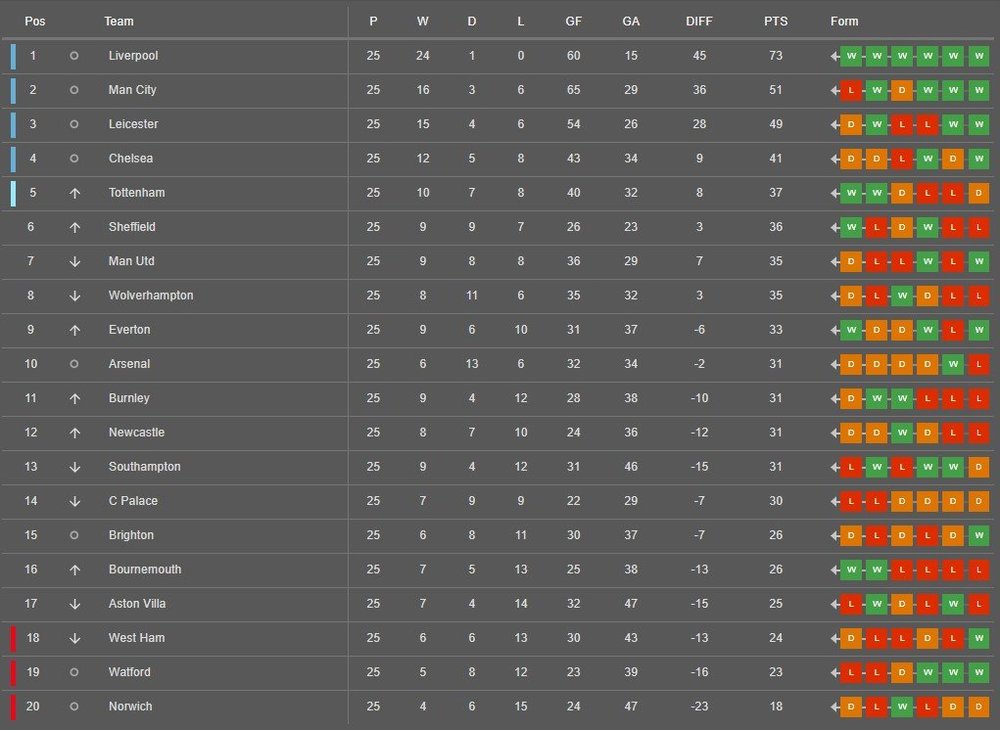Click Everton's red L form badge
The width and height of the screenshot is (1000, 730).
click(953, 330)
